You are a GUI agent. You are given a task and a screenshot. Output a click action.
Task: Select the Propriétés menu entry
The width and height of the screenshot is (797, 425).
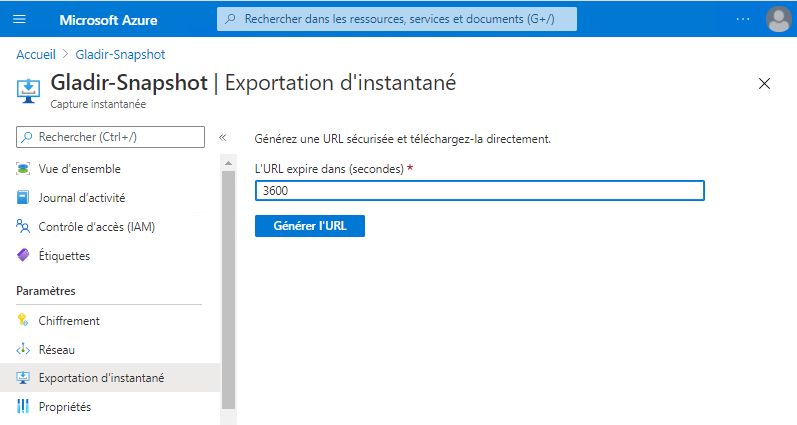(65, 407)
